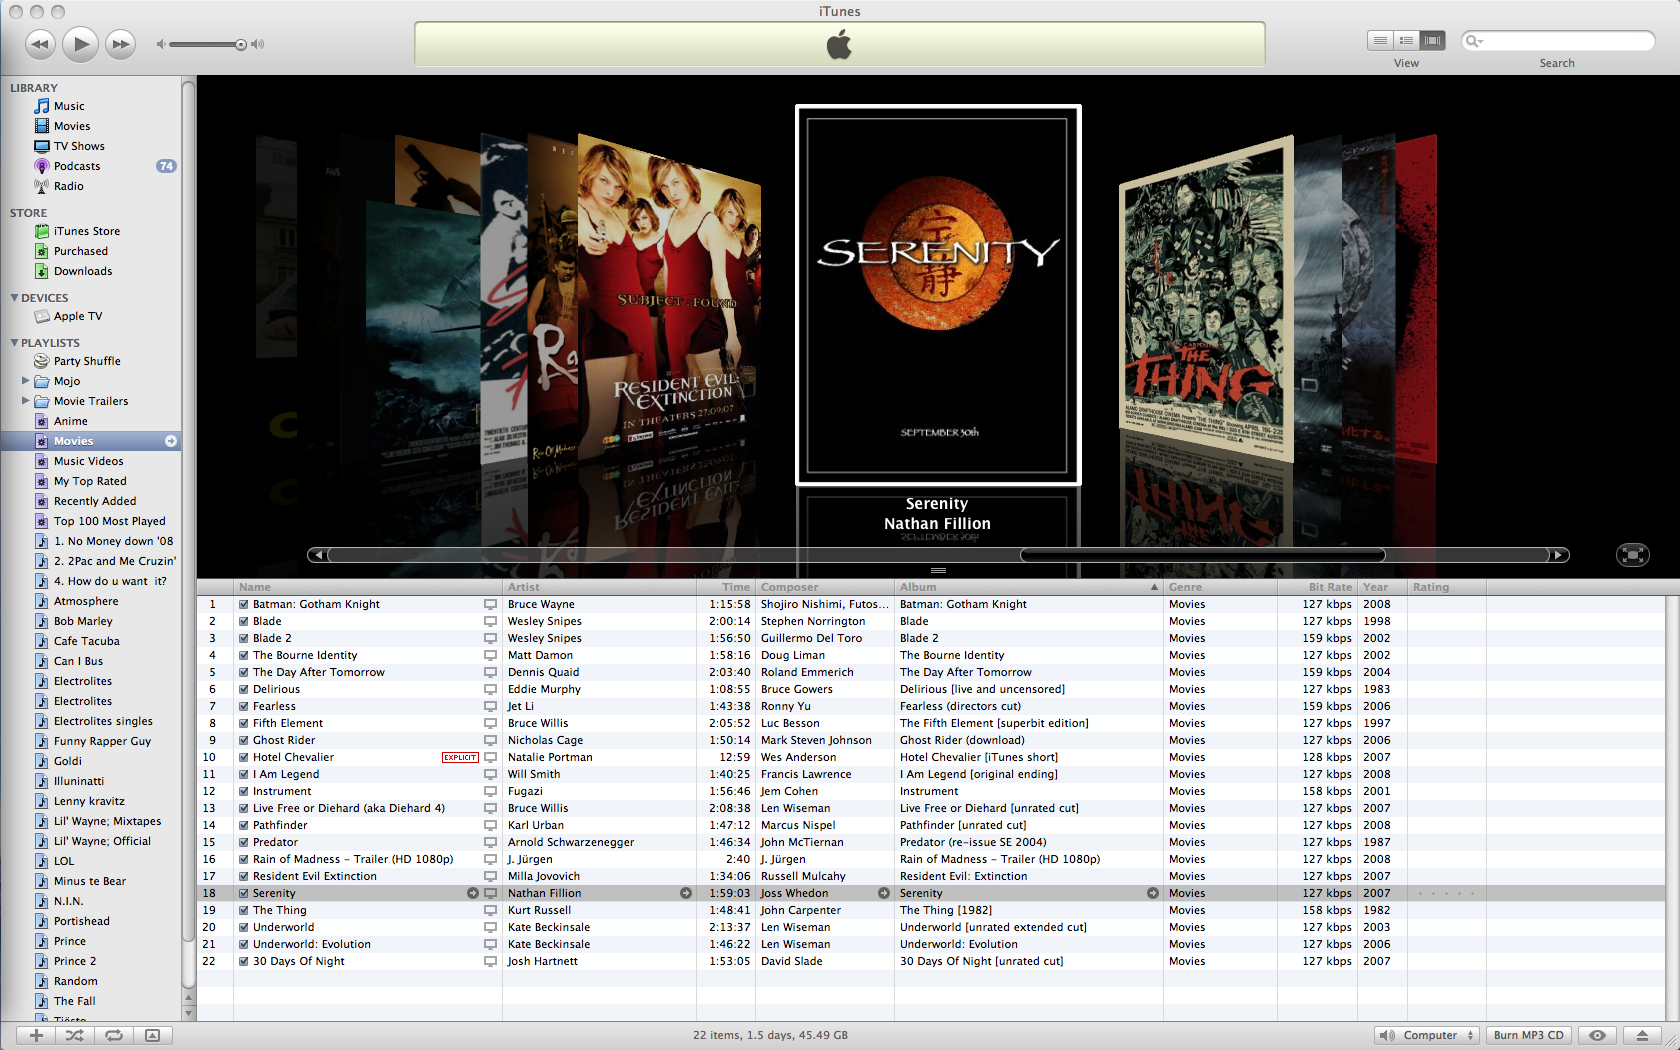Screen dimensions: 1680x1050
Task: Sort by Album column header
Action: tap(1029, 587)
